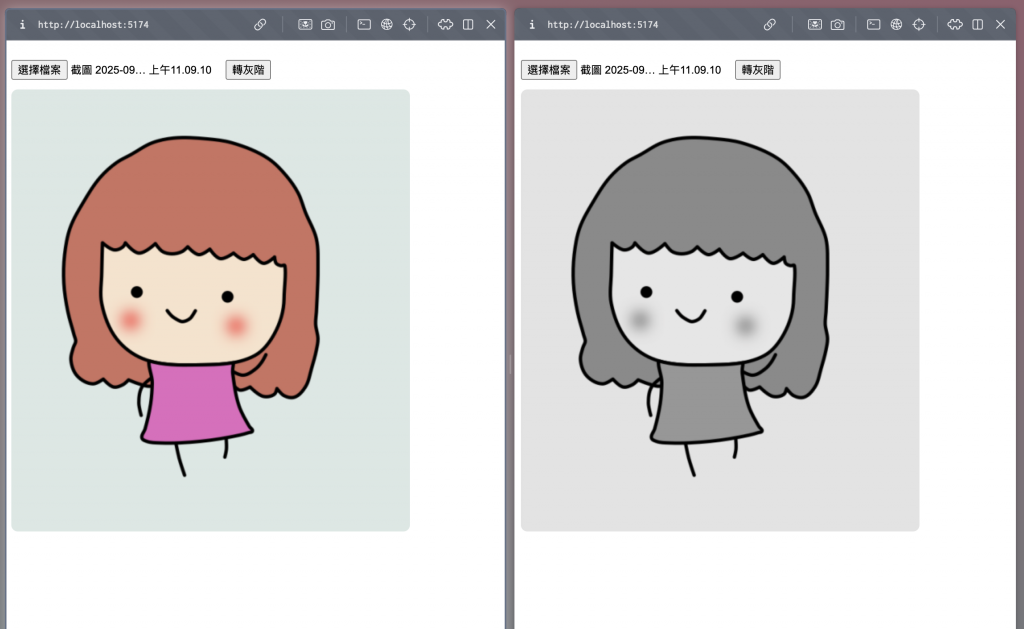Viewport: 1024px width, 629px height.
Task: Open the console terminal icon in right window
Action: 873,25
